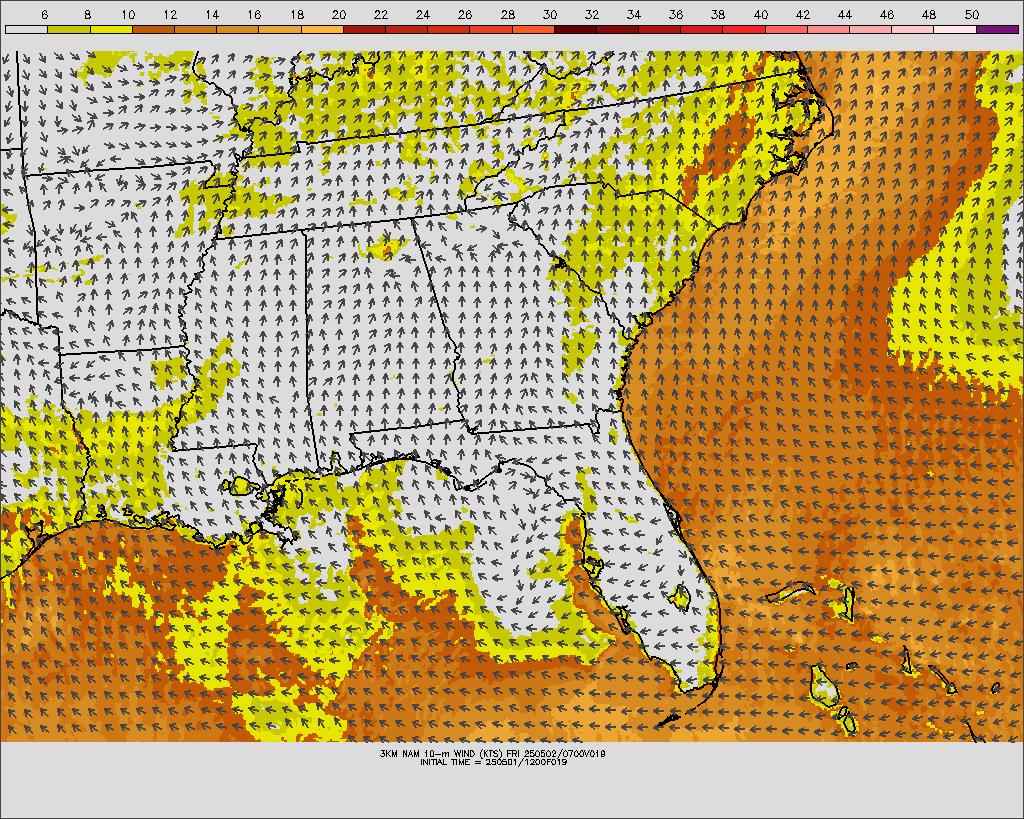Click the legend label "26"
This screenshot has width=1024, height=819.
[465, 14]
